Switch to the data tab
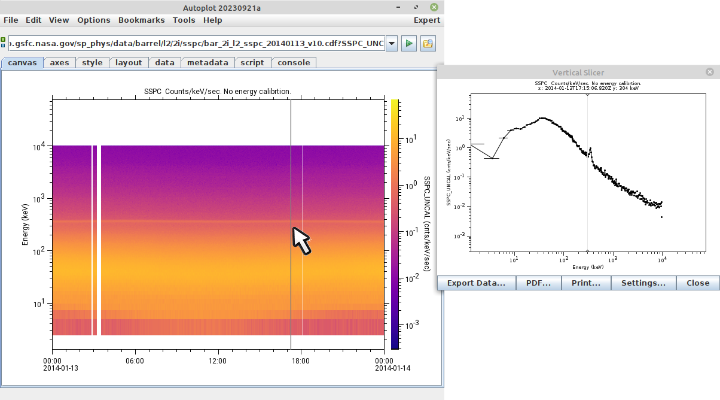 click(x=164, y=62)
